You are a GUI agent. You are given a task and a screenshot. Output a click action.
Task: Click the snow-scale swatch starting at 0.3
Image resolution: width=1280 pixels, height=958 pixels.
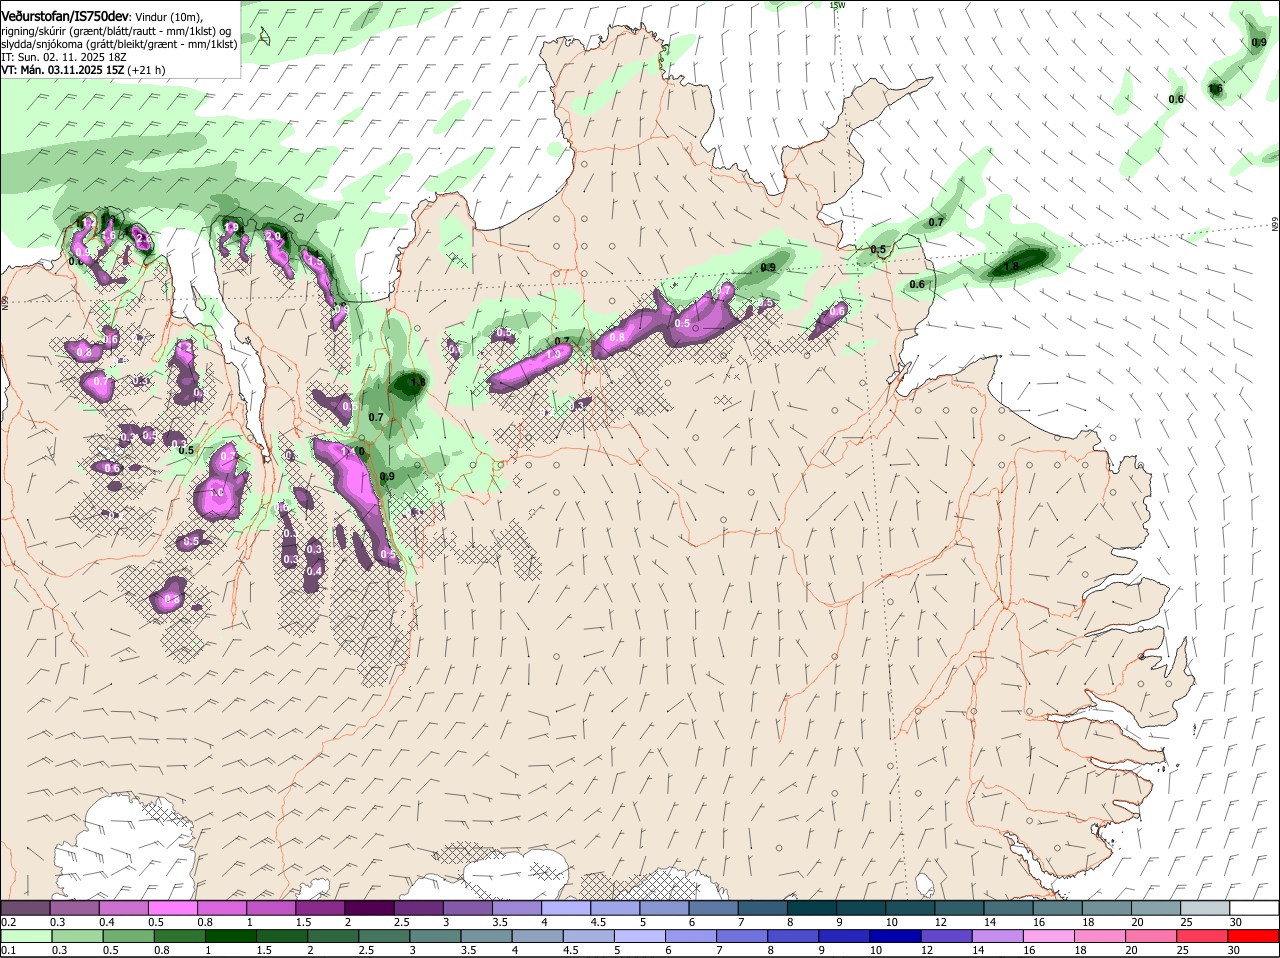tap(75, 908)
